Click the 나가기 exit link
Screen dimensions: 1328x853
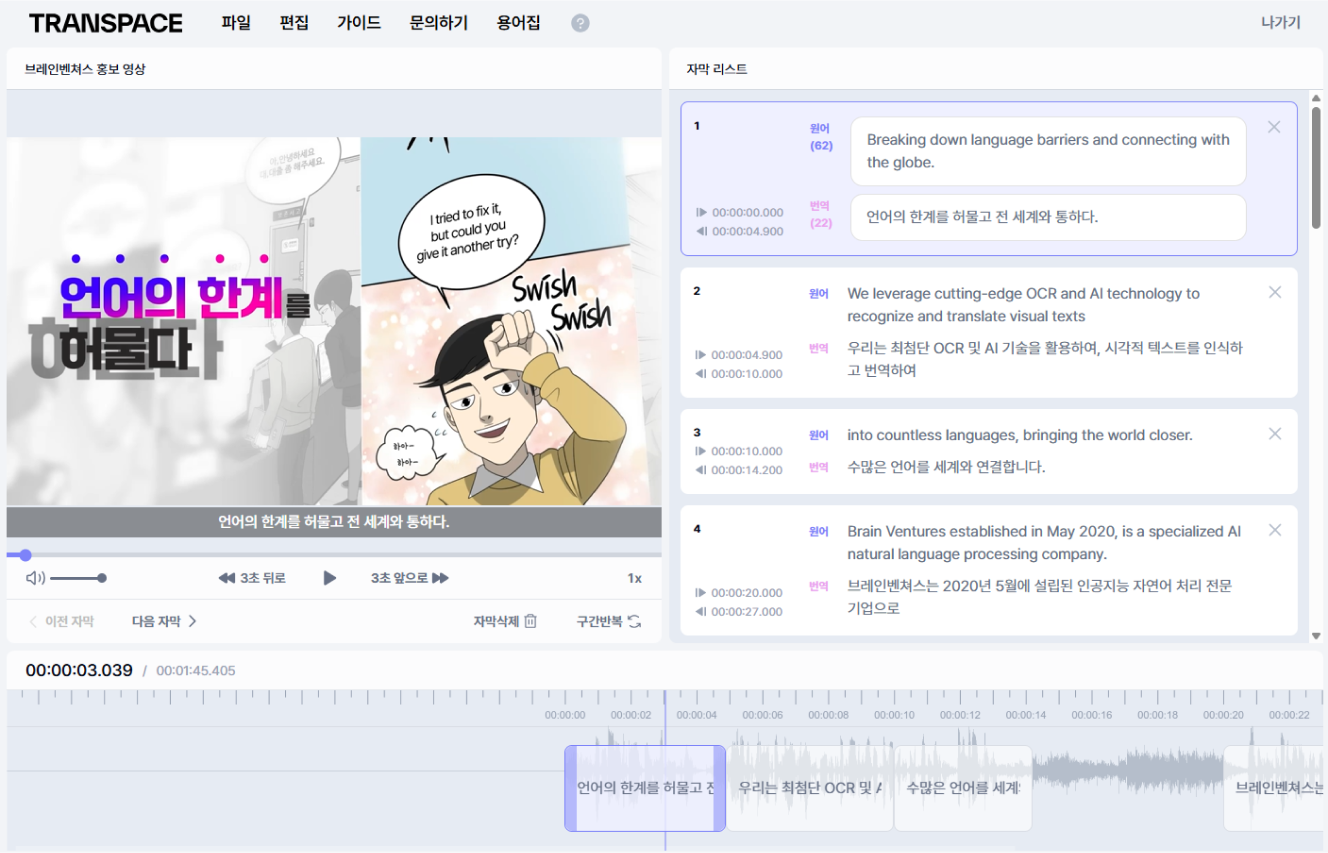pyautogui.click(x=1280, y=23)
